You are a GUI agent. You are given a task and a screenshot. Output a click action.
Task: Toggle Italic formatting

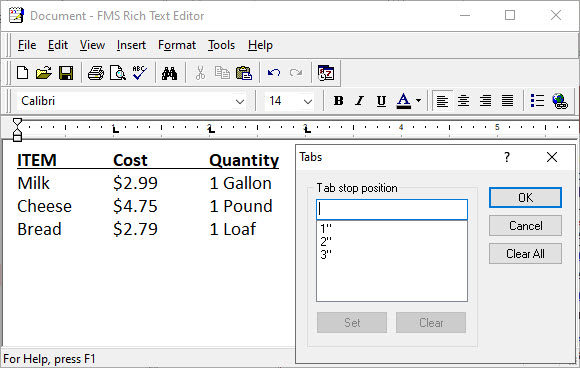[x=359, y=101]
